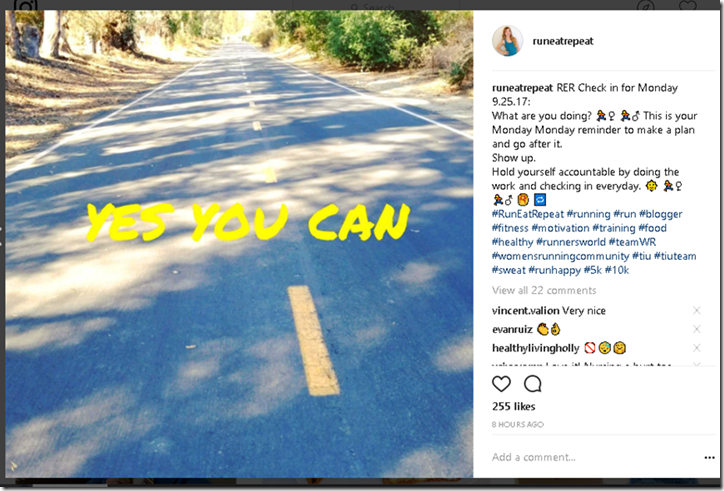Open the comment speech bubble icon
This screenshot has height=491, width=724.
(x=532, y=384)
